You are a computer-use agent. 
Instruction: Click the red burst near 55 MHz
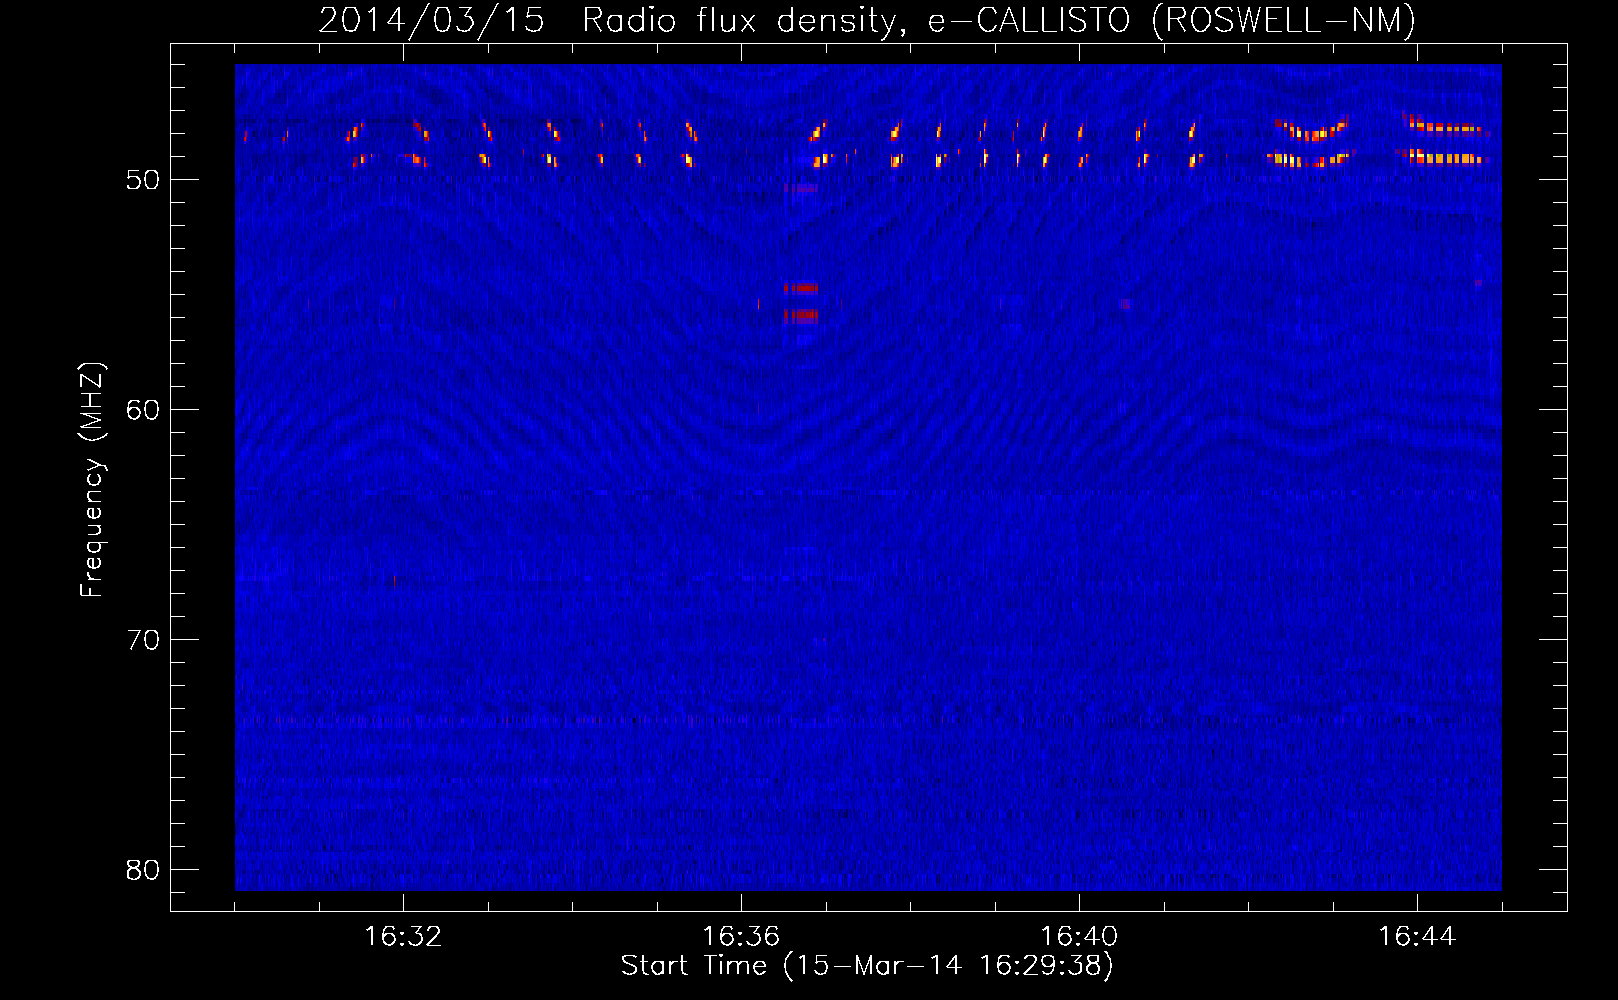click(x=800, y=302)
